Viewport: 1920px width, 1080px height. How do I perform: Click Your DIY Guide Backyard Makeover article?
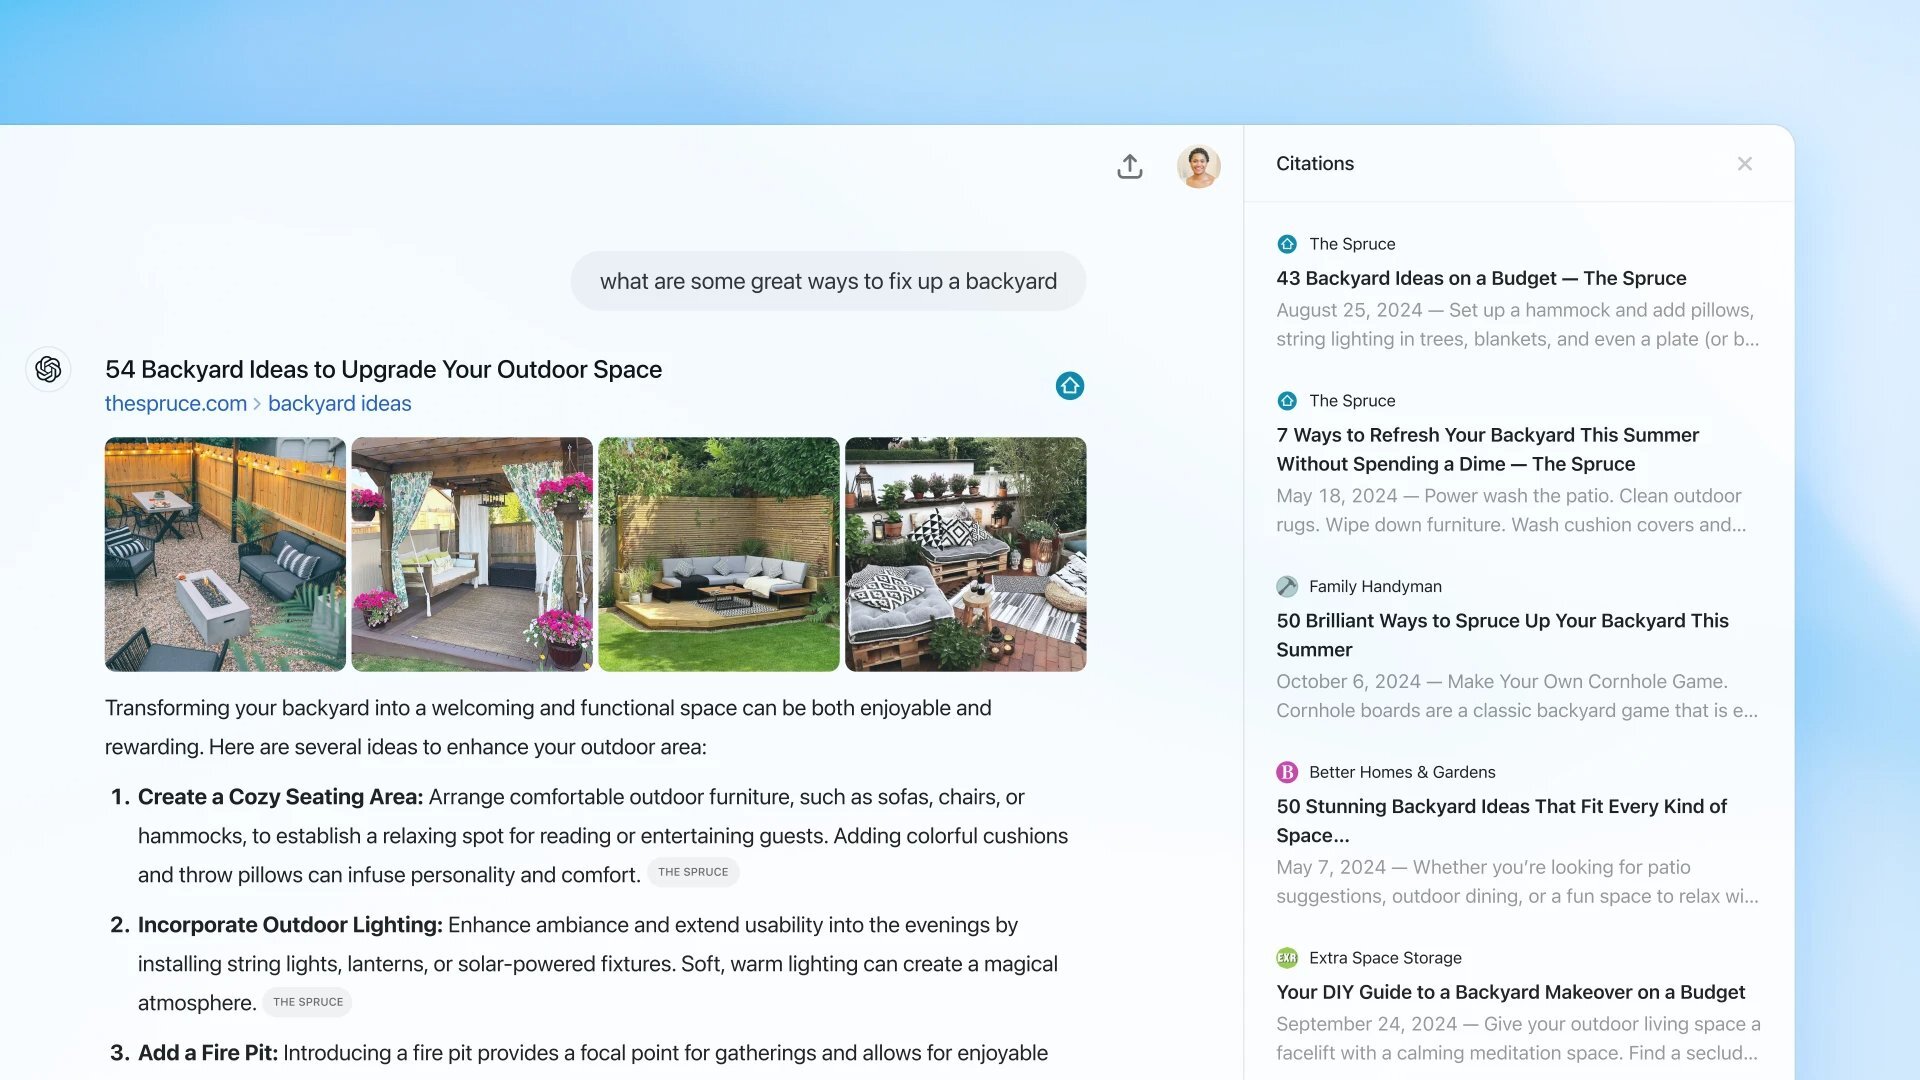click(1510, 992)
